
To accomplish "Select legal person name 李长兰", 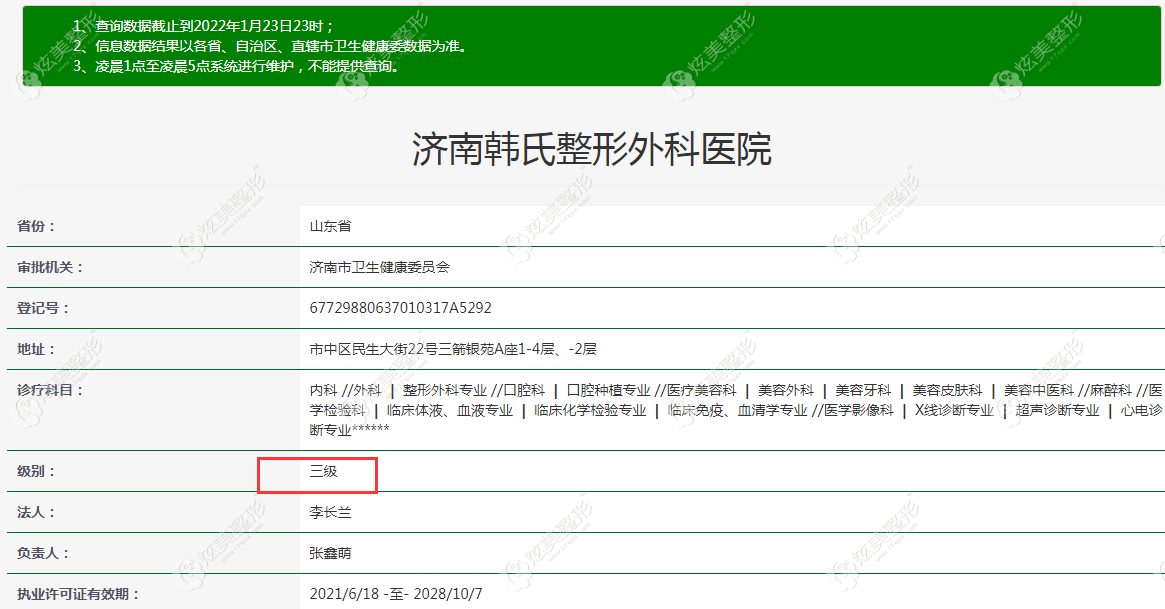I will (x=331, y=512).
